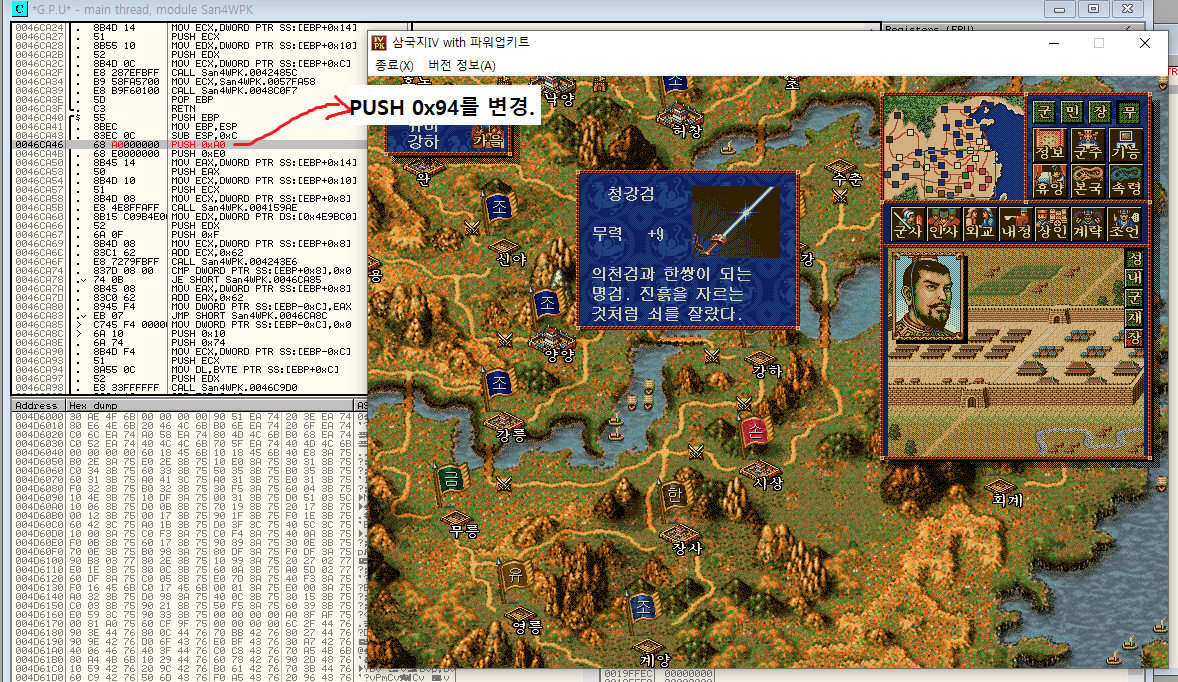Screen dimensions: 1178x682
Task: Switch to the 민 tab
Action: pyautogui.click(x=1072, y=112)
